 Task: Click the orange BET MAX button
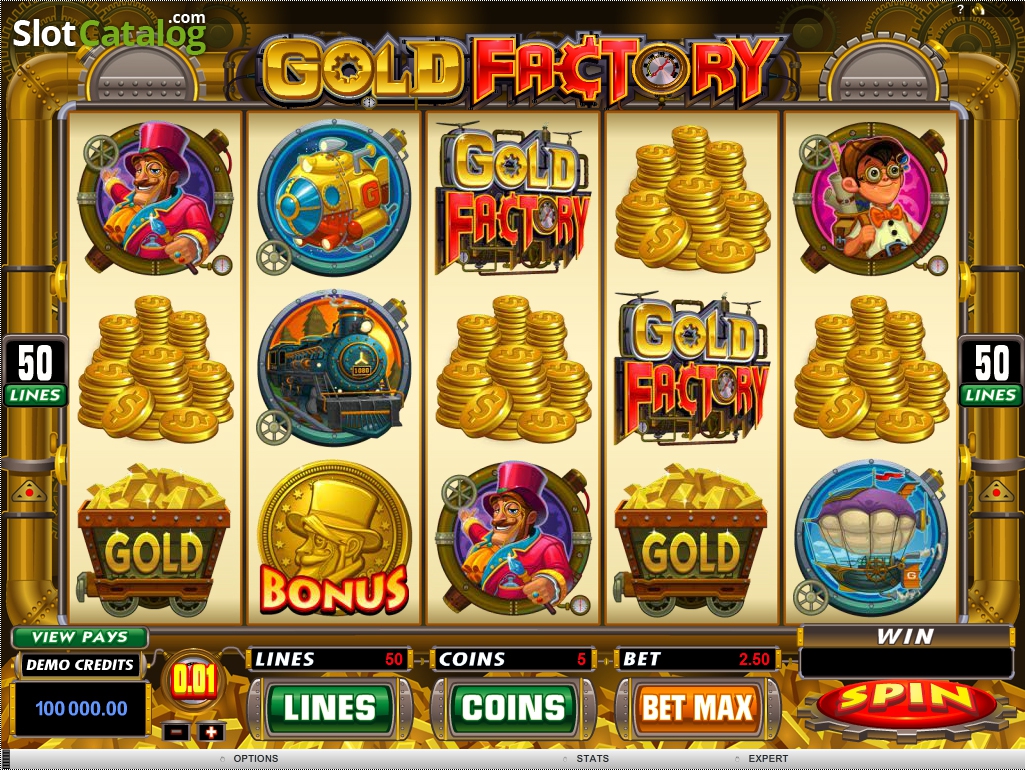point(697,708)
